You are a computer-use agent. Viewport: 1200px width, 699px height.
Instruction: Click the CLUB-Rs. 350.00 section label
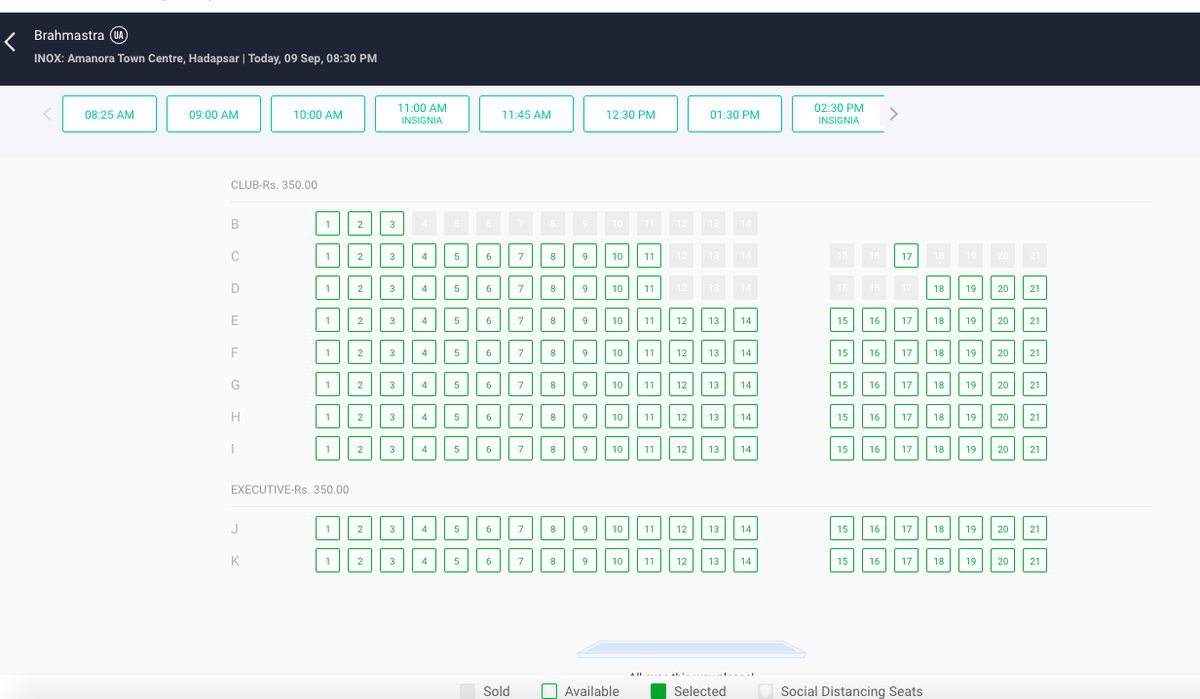(274, 185)
